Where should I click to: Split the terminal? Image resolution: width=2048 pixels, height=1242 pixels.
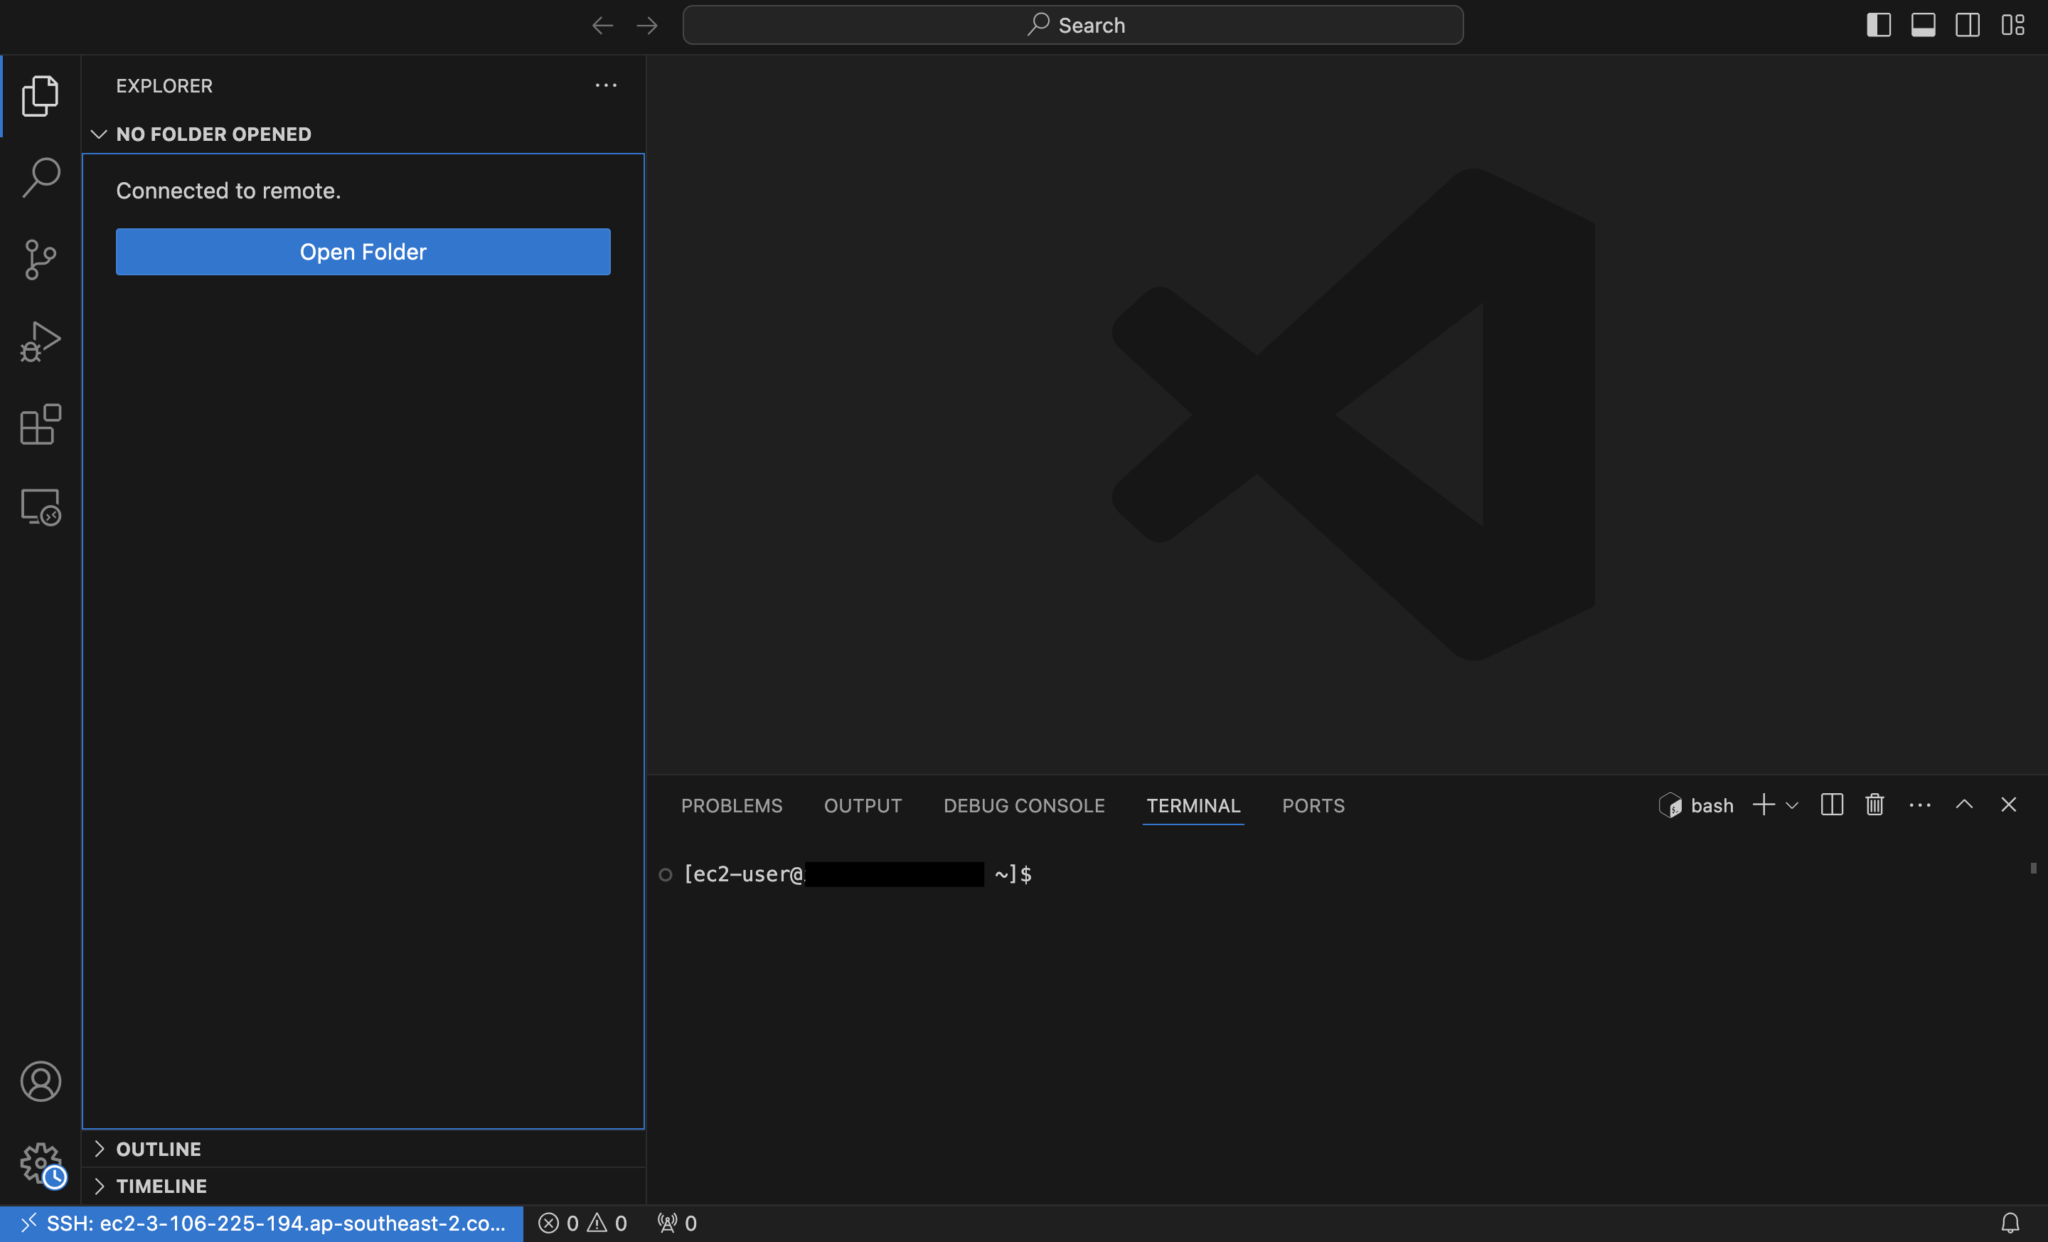pyautogui.click(x=1831, y=805)
